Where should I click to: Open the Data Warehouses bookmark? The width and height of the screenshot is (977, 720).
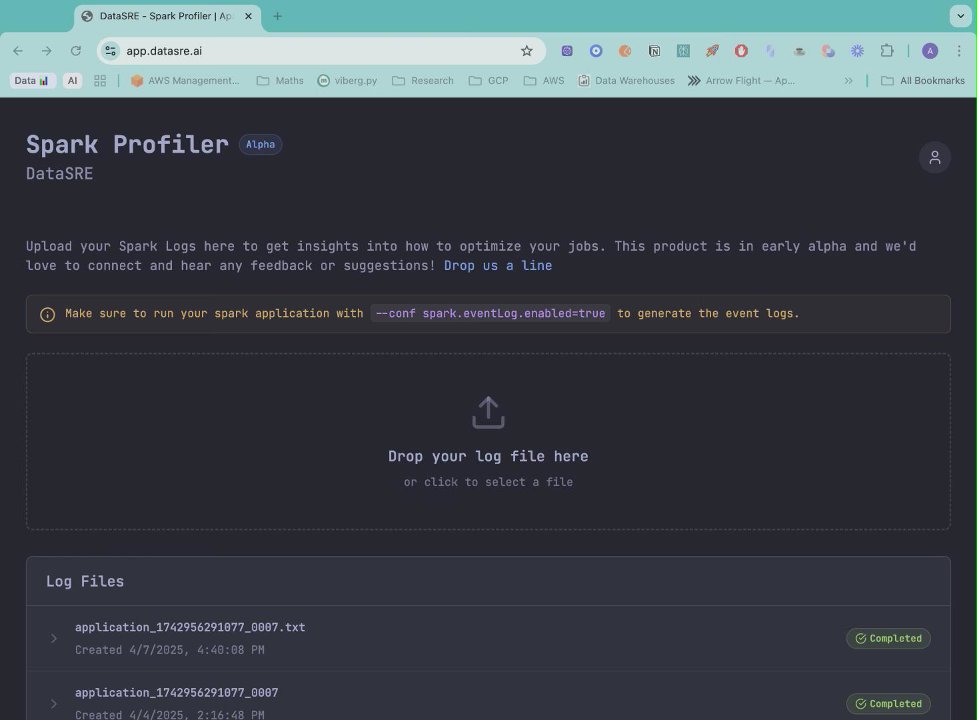(626, 80)
